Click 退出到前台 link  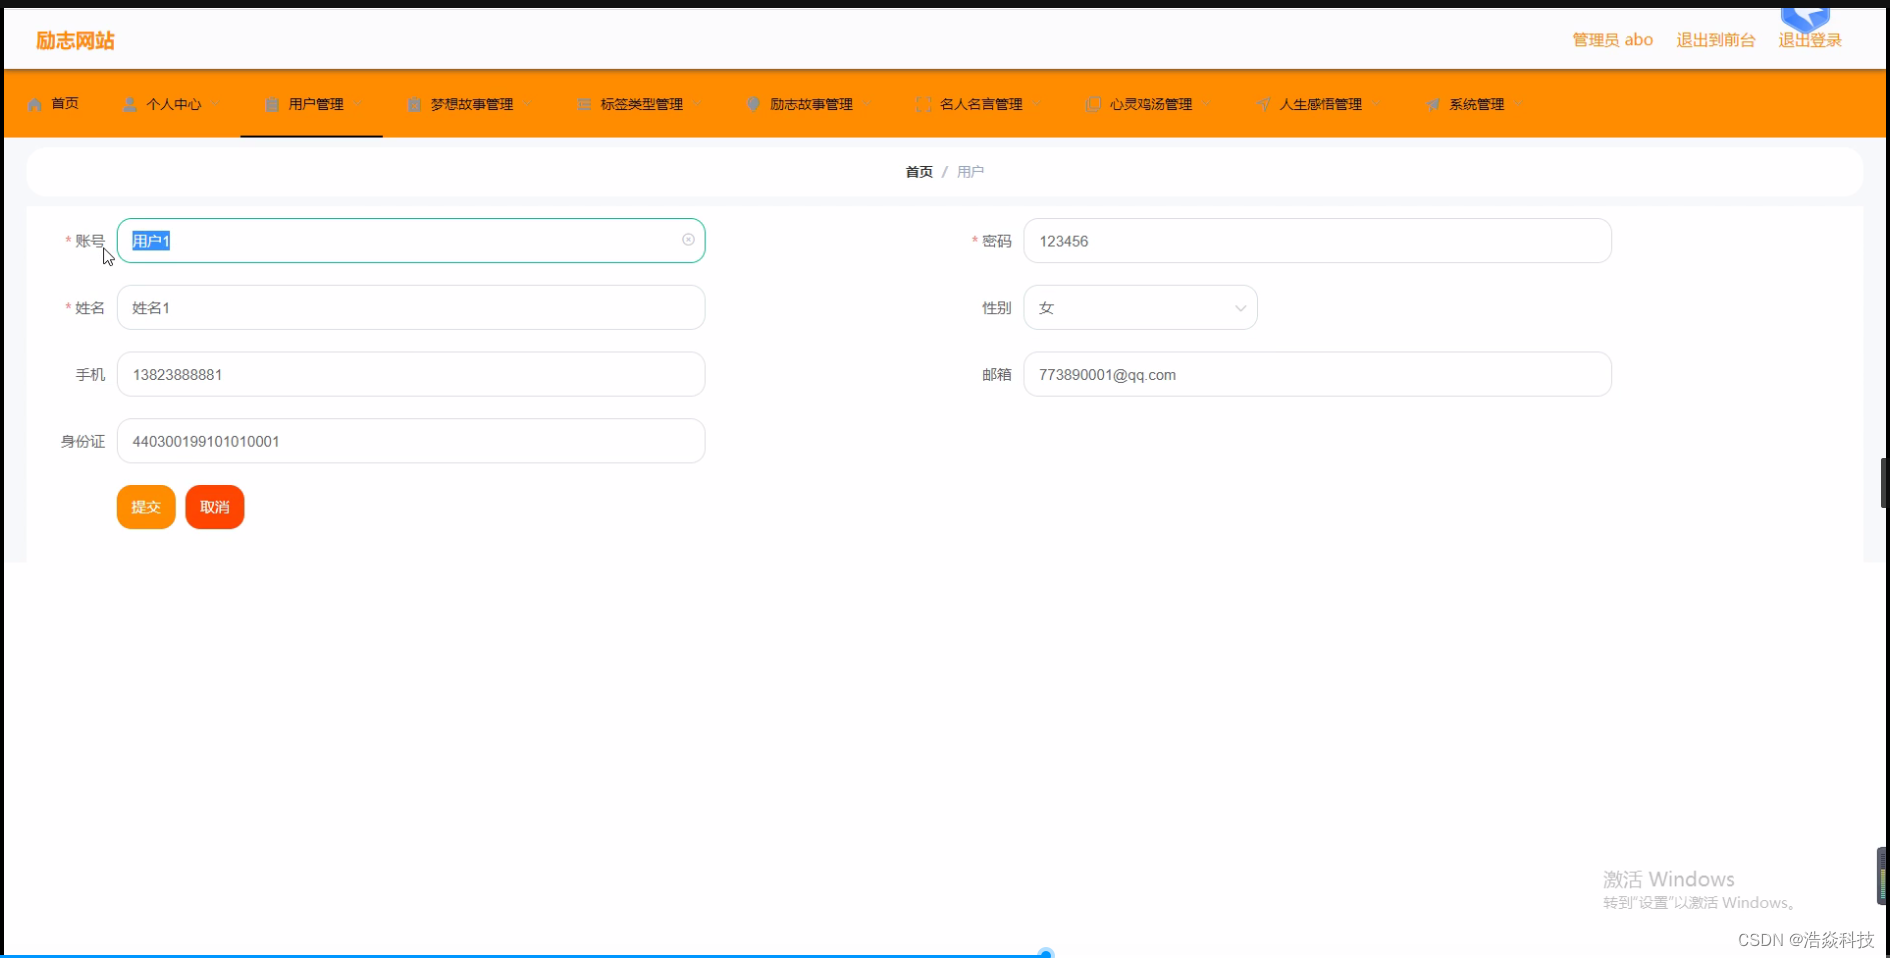coord(1715,40)
